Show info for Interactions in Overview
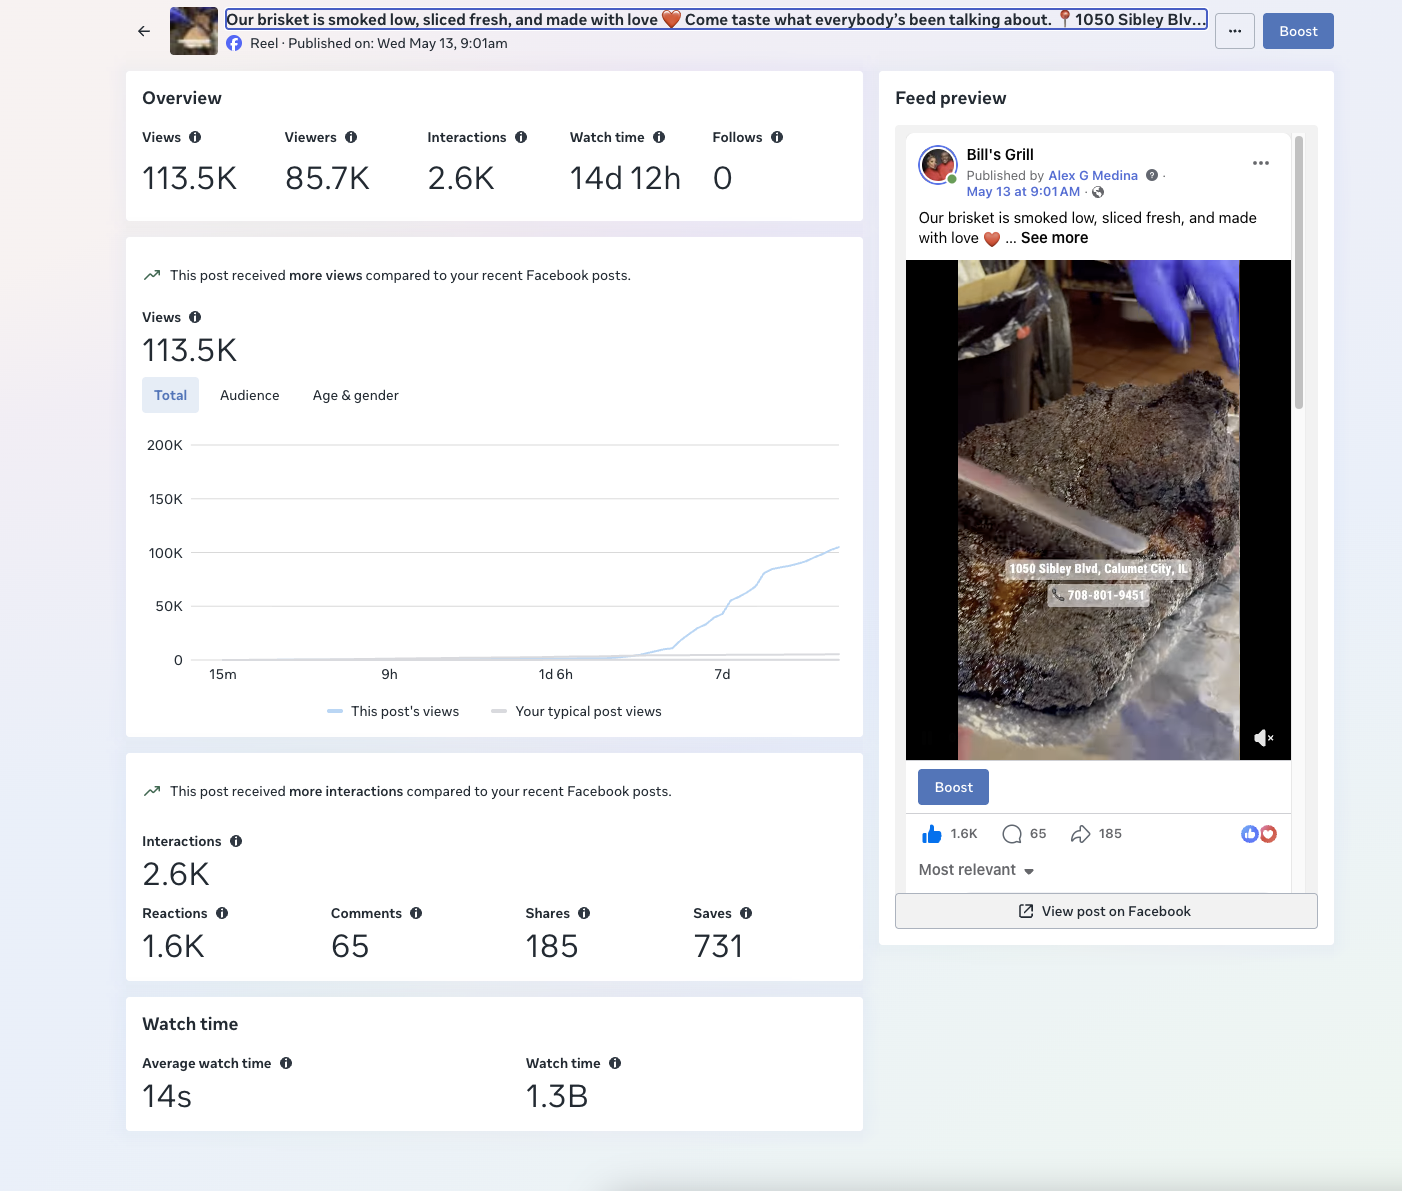Screen dimensions: 1402x1191 click(x=521, y=137)
